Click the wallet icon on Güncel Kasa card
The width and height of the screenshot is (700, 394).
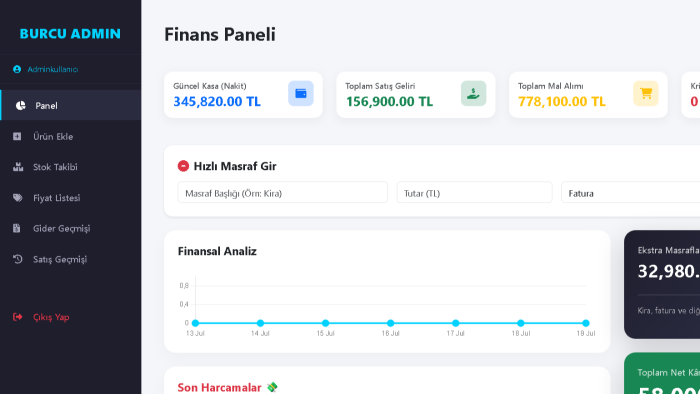point(301,93)
